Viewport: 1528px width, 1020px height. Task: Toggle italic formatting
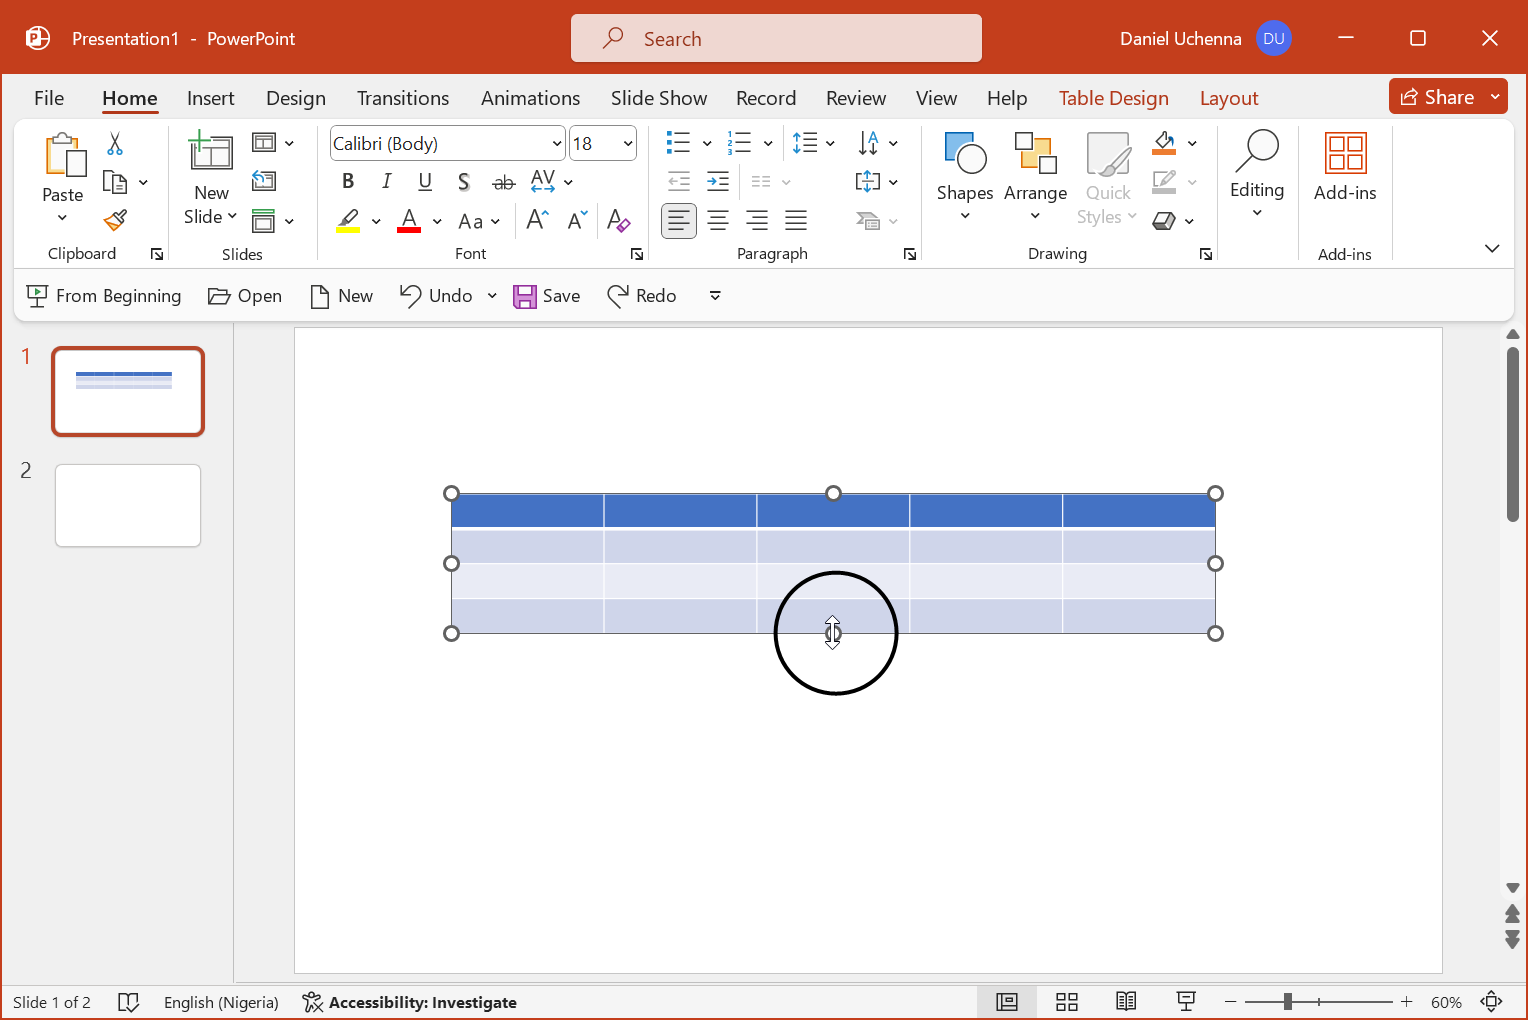tap(386, 181)
